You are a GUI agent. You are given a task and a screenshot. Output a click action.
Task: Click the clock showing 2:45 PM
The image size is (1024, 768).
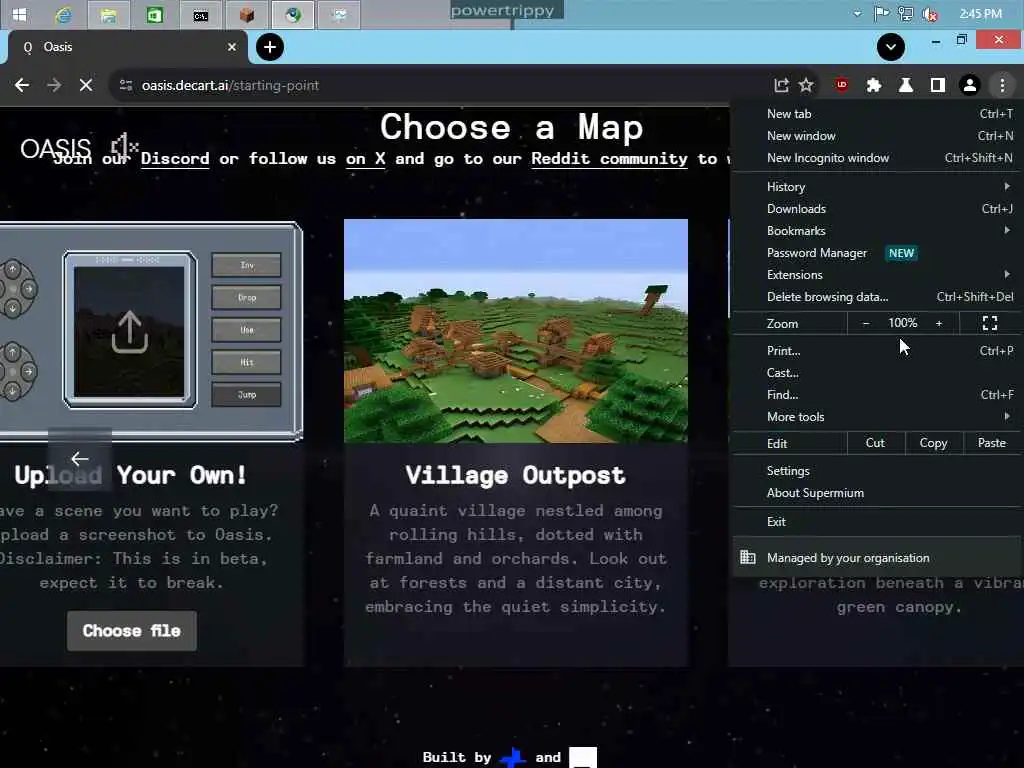pyautogui.click(x=980, y=14)
